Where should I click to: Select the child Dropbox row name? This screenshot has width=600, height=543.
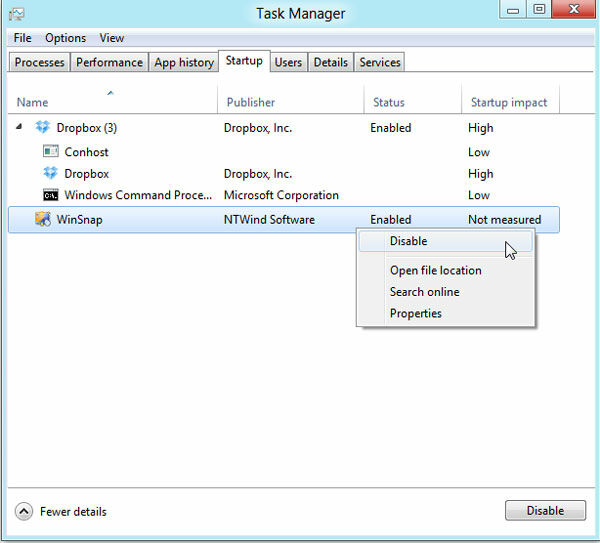[x=86, y=174]
